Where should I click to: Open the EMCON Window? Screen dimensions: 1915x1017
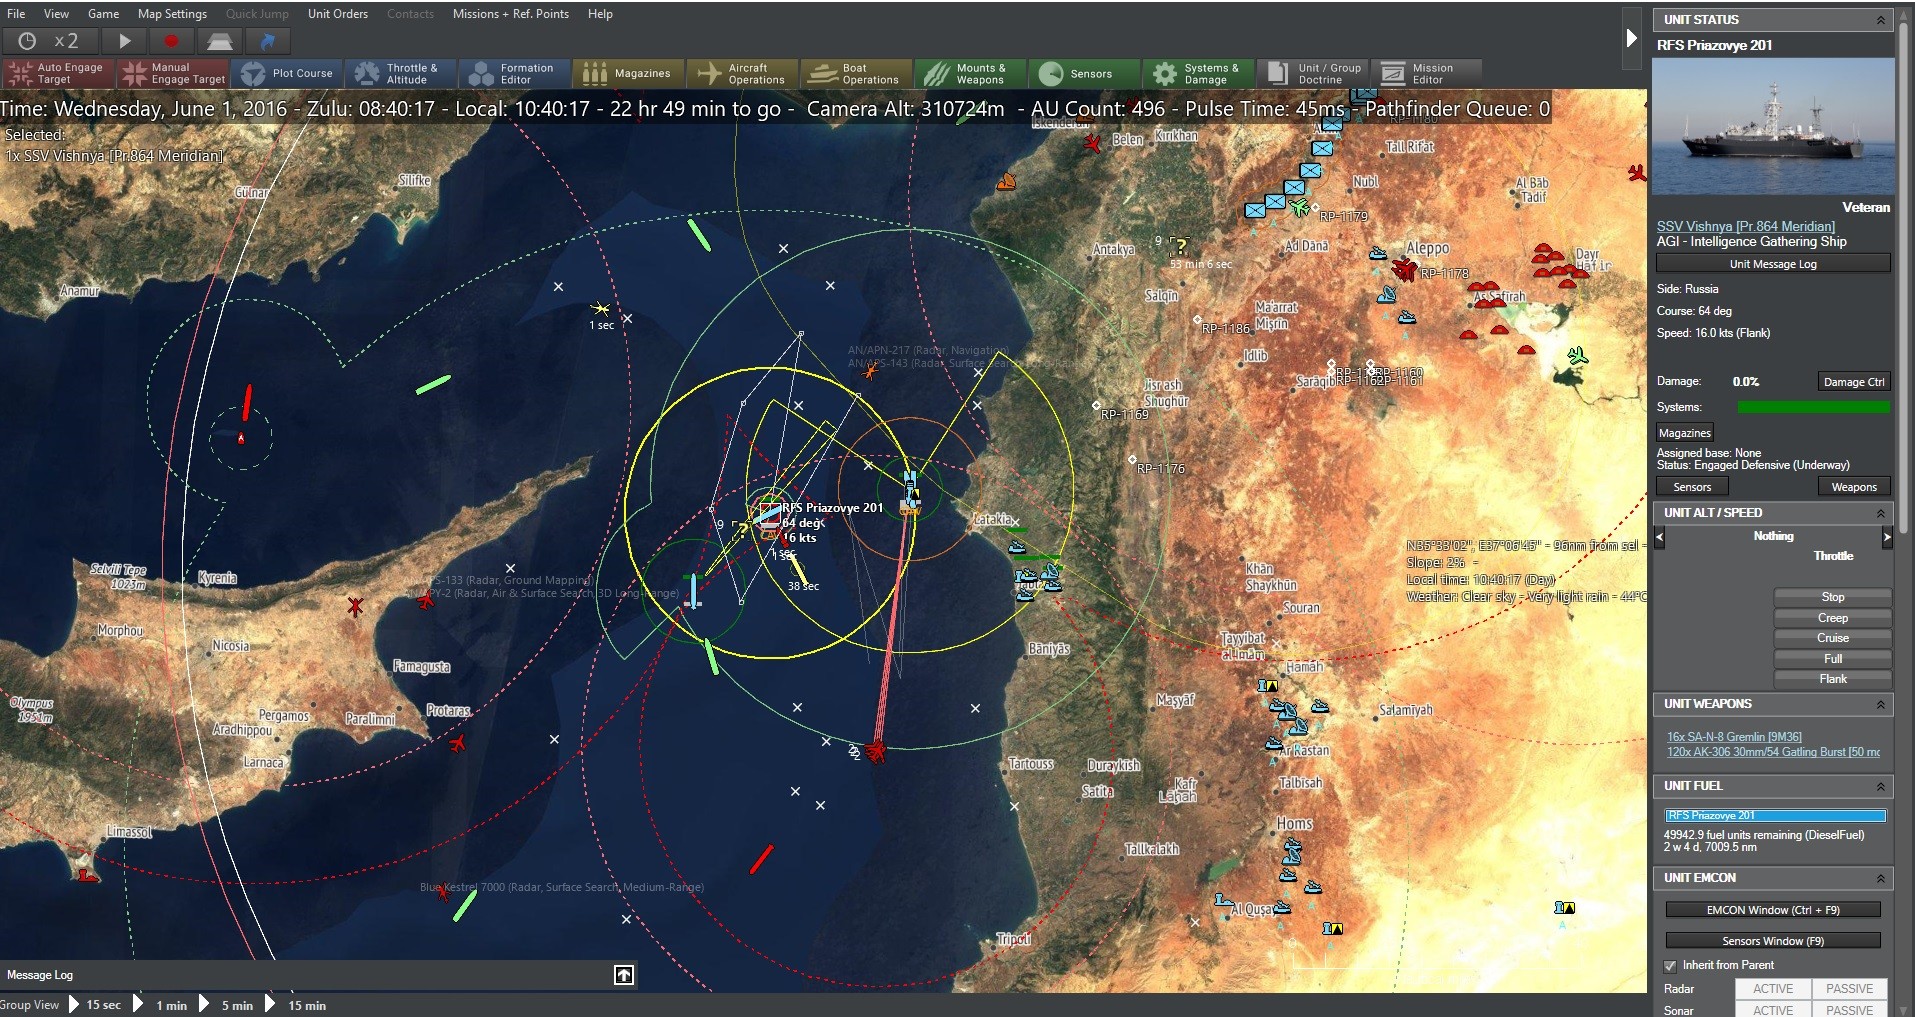(x=1772, y=910)
